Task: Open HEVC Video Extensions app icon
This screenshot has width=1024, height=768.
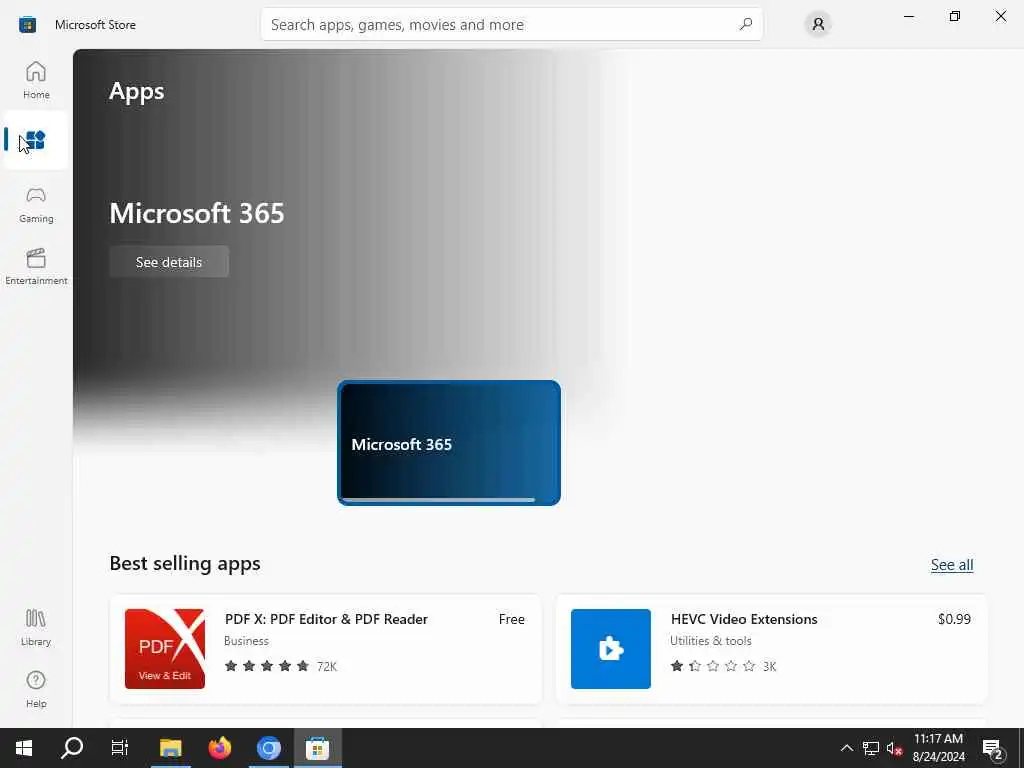Action: [611, 648]
